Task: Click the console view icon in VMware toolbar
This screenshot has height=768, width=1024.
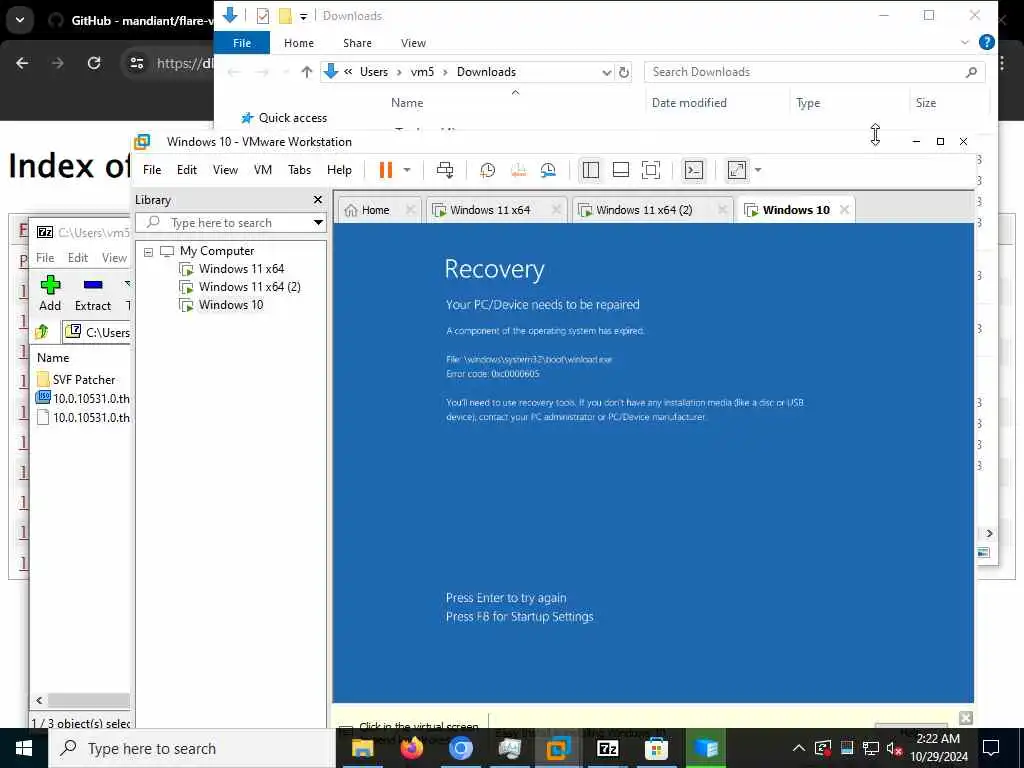Action: (694, 170)
